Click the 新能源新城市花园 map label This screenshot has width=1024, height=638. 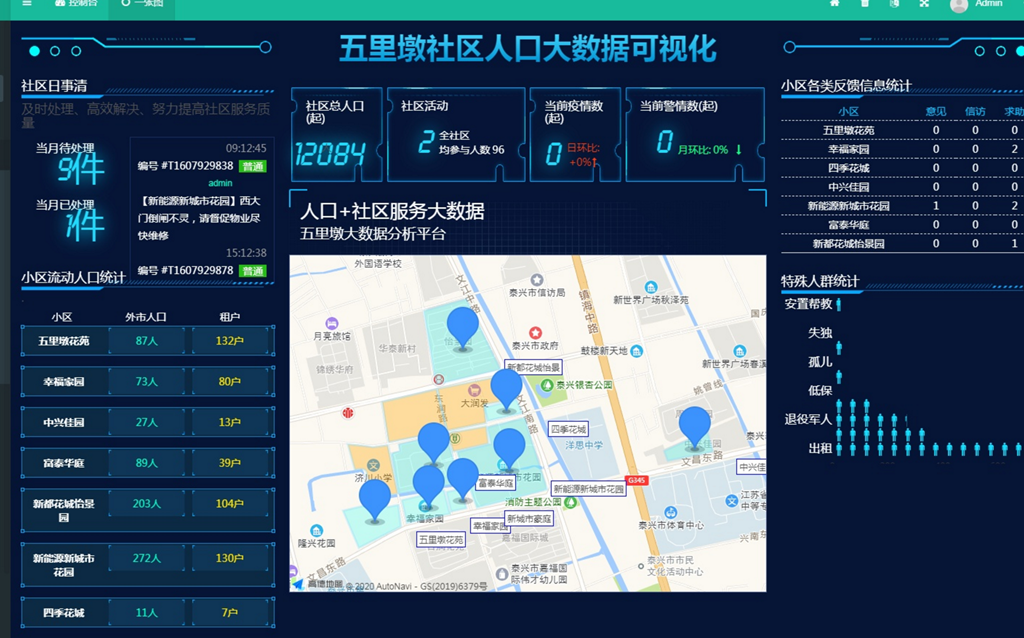tap(588, 488)
